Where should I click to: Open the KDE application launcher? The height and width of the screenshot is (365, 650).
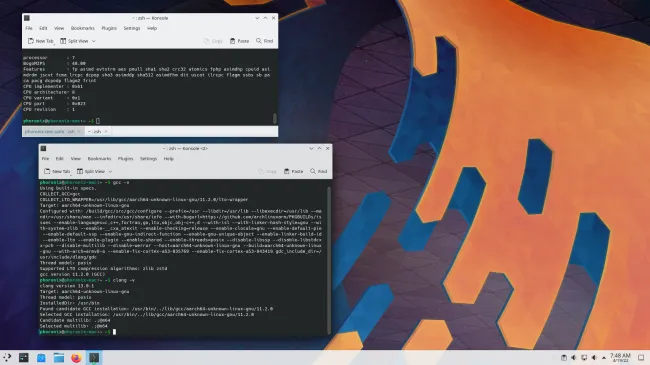(x=7, y=358)
